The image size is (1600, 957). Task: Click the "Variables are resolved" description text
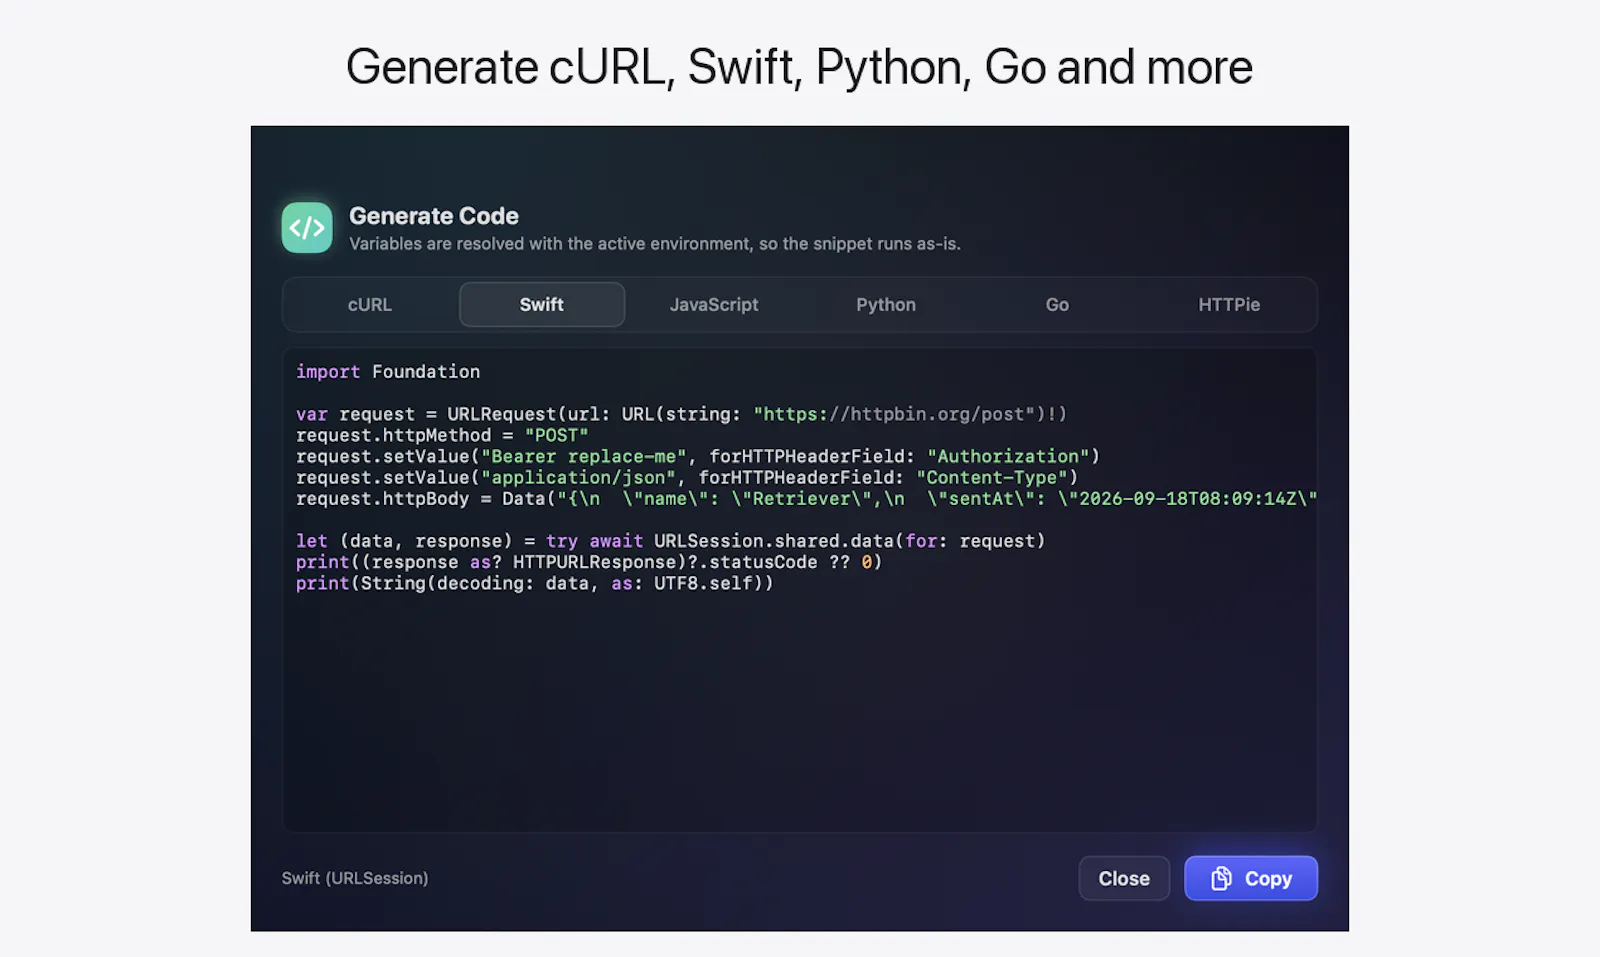[x=655, y=244]
